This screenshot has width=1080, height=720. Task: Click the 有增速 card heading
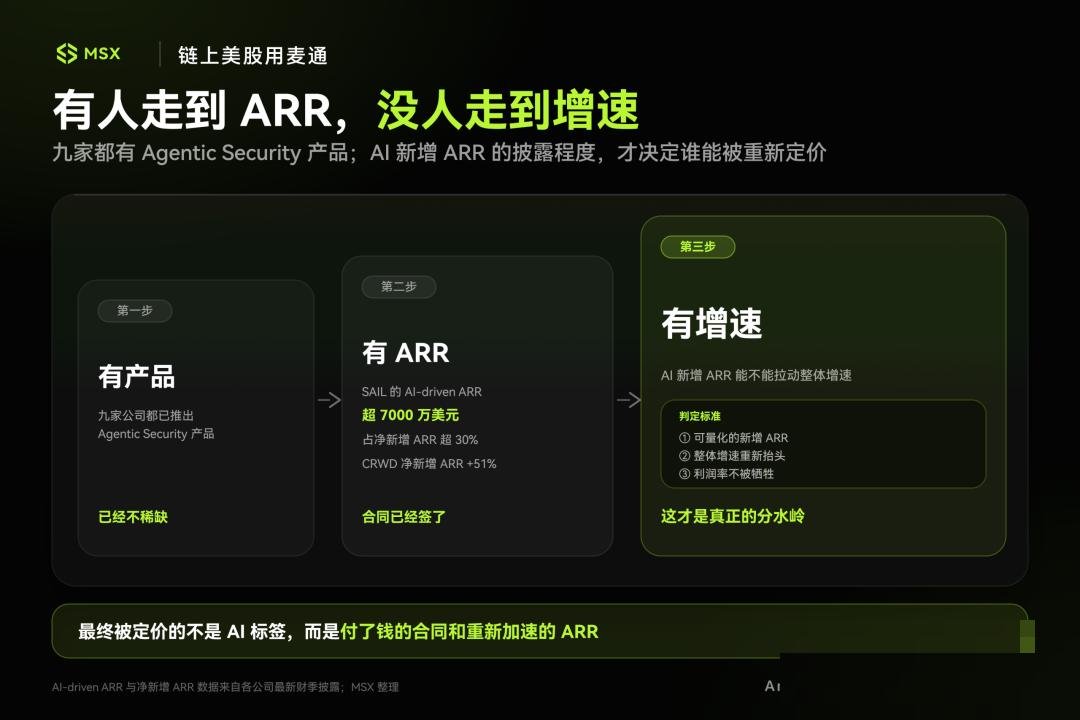coord(712,324)
